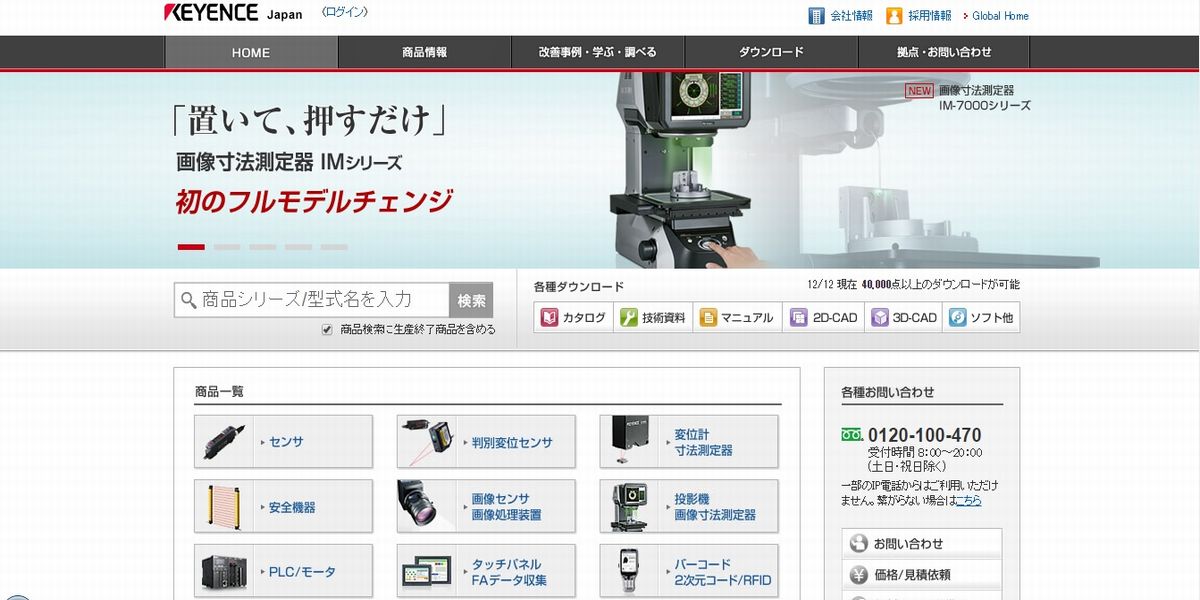
Task: Open the 改善事例・学ぶ・調べる menu
Action: [x=597, y=52]
